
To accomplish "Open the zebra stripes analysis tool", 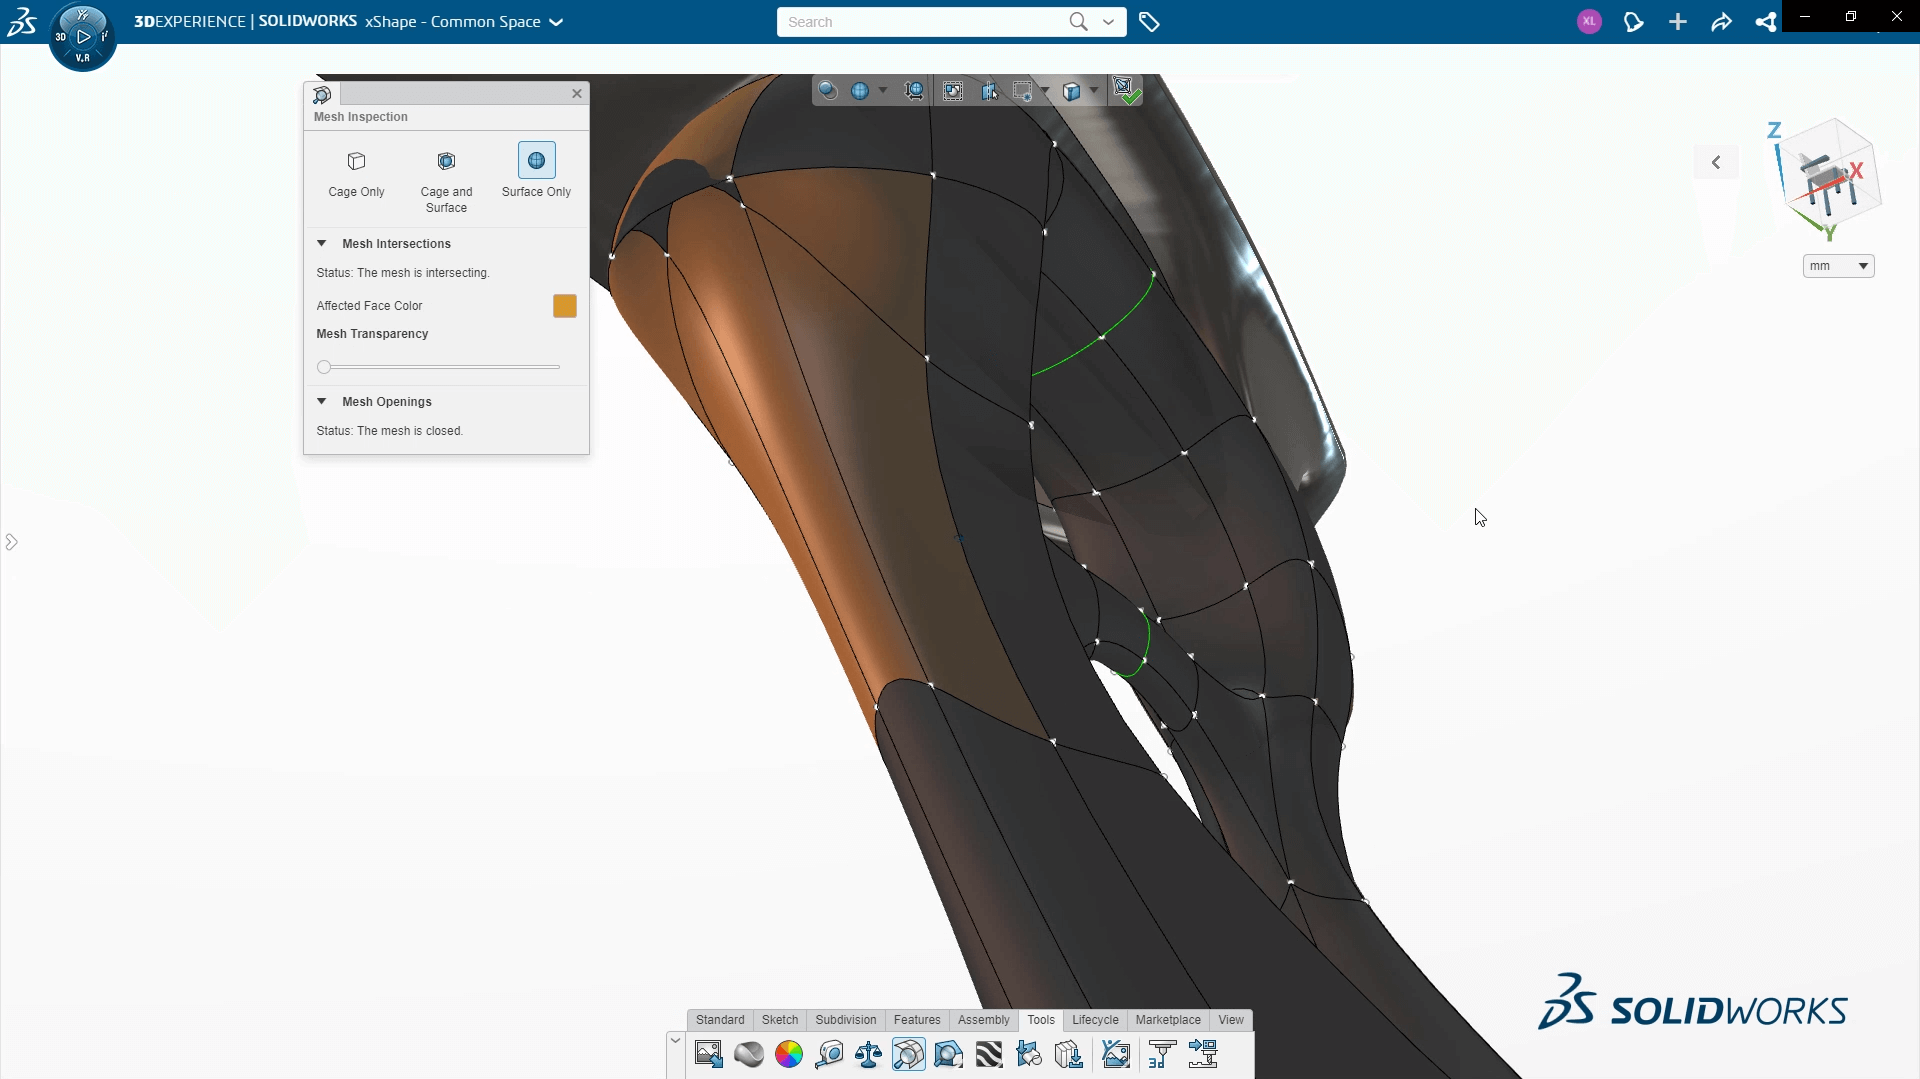I will click(x=989, y=1054).
